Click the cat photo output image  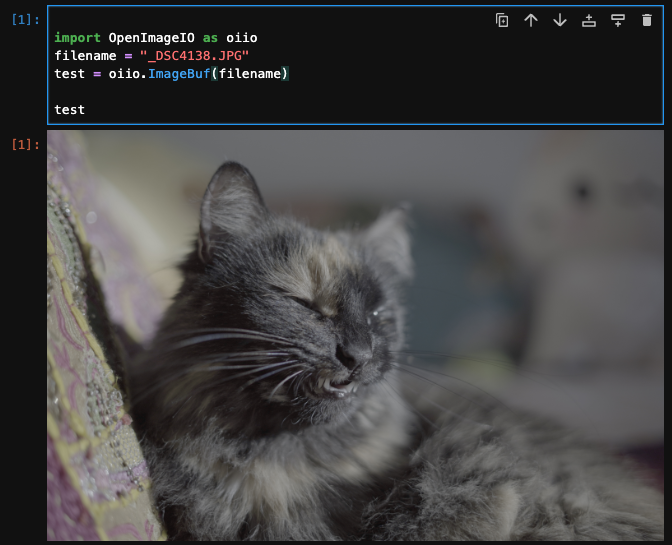[x=355, y=335]
